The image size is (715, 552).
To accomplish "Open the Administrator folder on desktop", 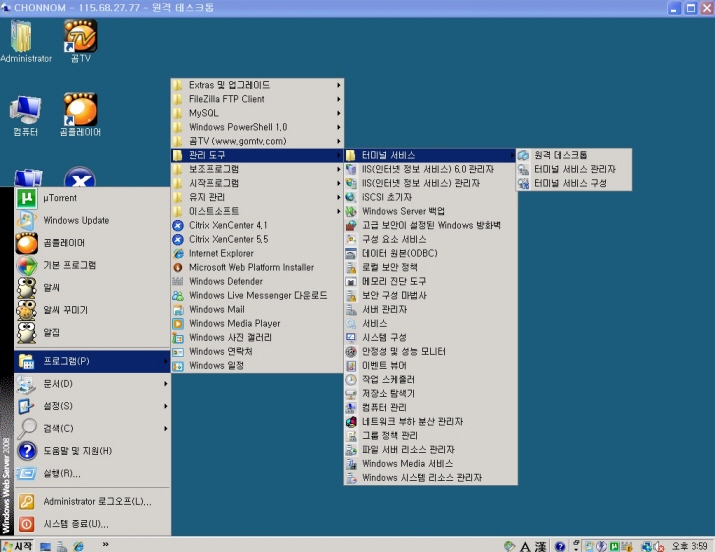I will coord(25,39).
